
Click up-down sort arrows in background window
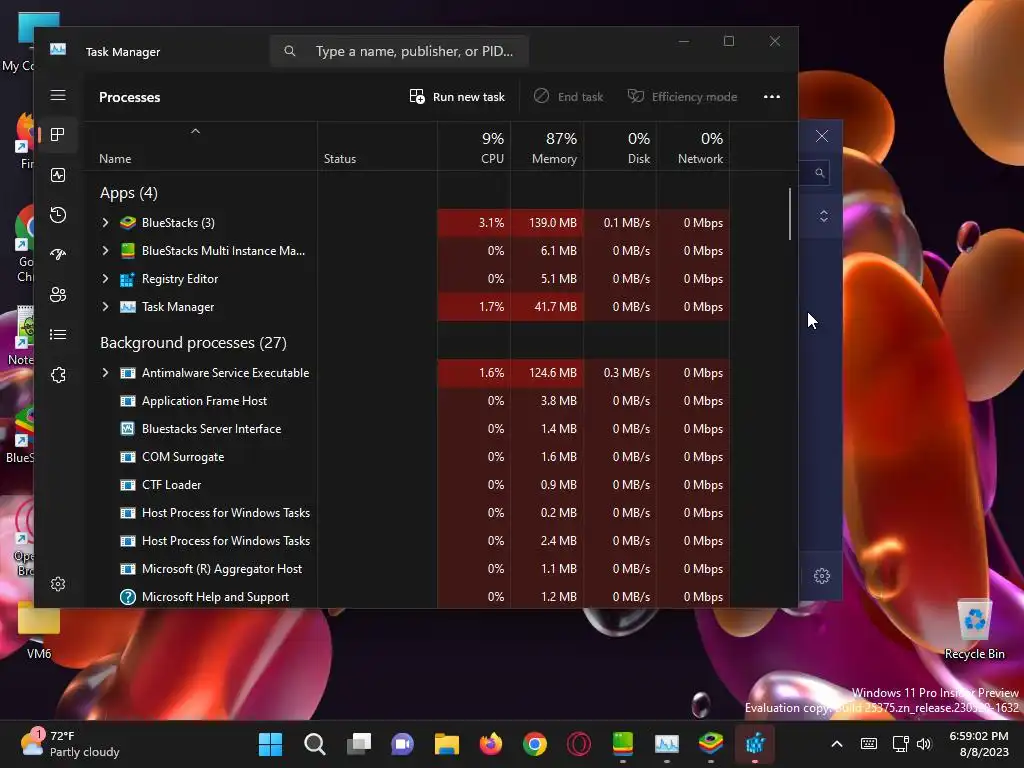(824, 216)
